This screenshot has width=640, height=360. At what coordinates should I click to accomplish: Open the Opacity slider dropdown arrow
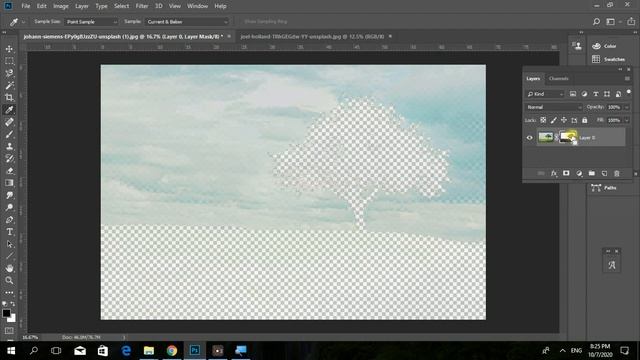[627, 107]
